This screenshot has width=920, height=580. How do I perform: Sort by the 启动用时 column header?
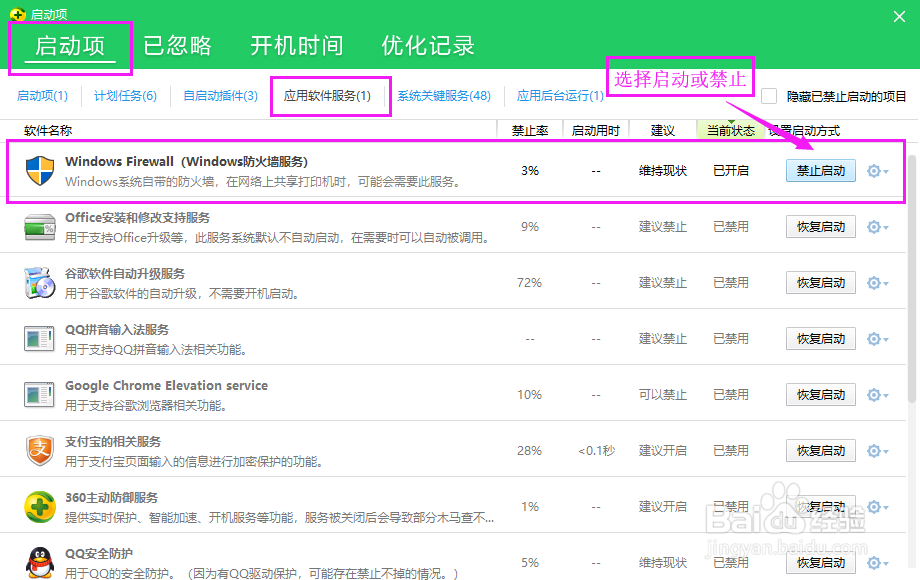[596, 130]
